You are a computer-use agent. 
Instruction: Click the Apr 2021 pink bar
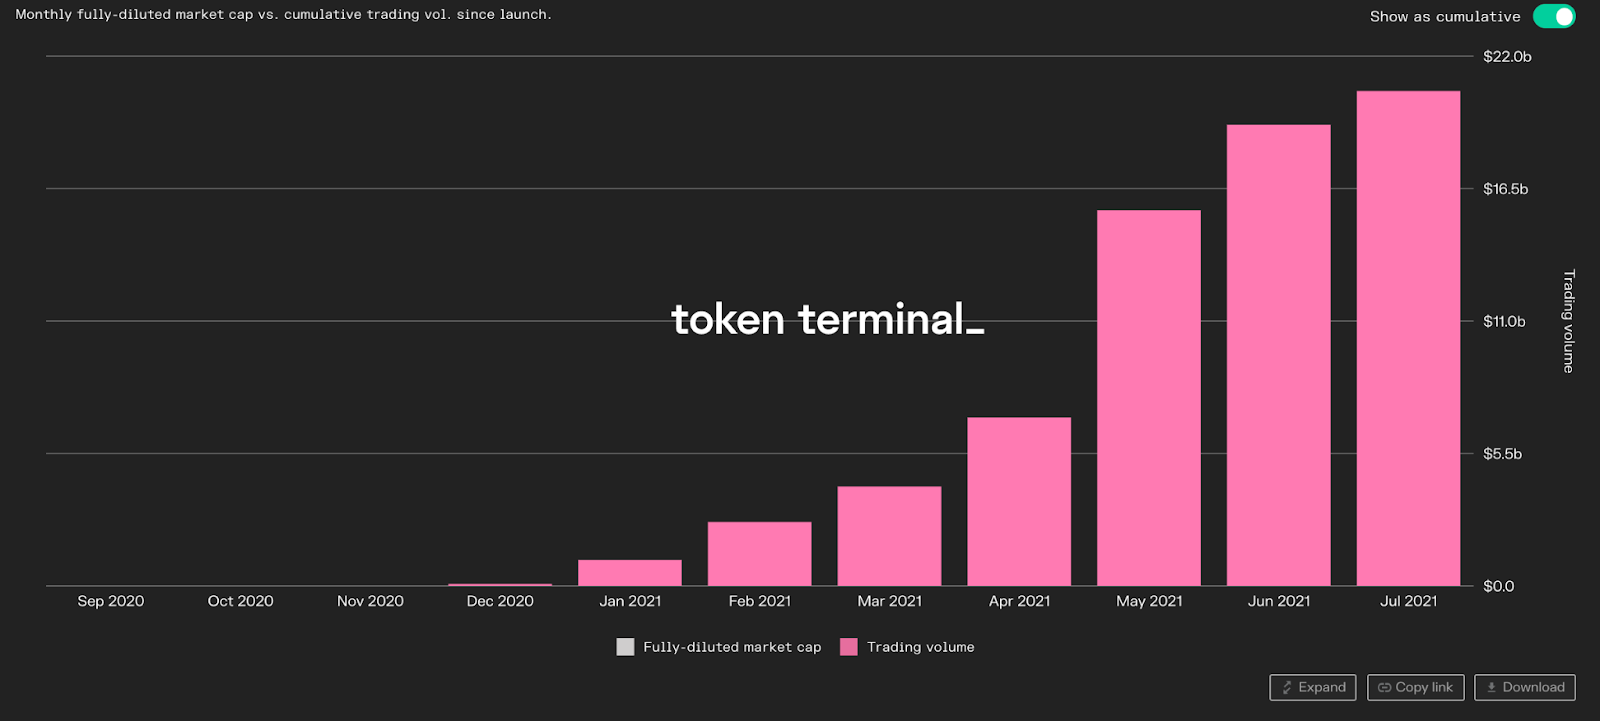pyautogui.click(x=1019, y=501)
